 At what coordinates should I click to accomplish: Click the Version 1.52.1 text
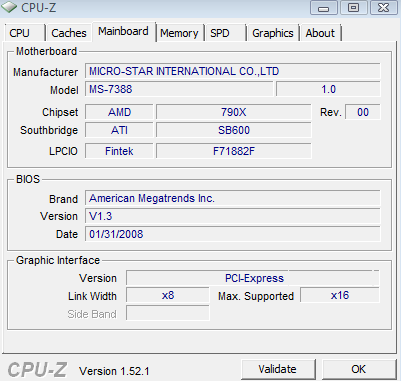[114, 371]
